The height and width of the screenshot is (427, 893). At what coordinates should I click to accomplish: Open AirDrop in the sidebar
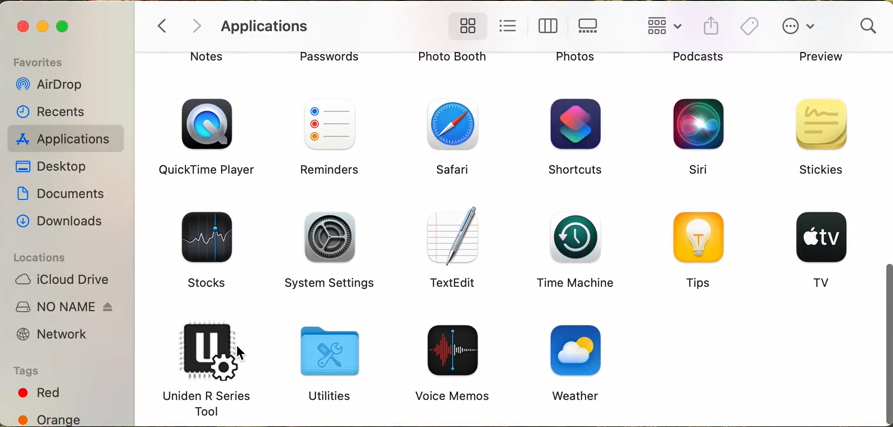click(x=65, y=84)
